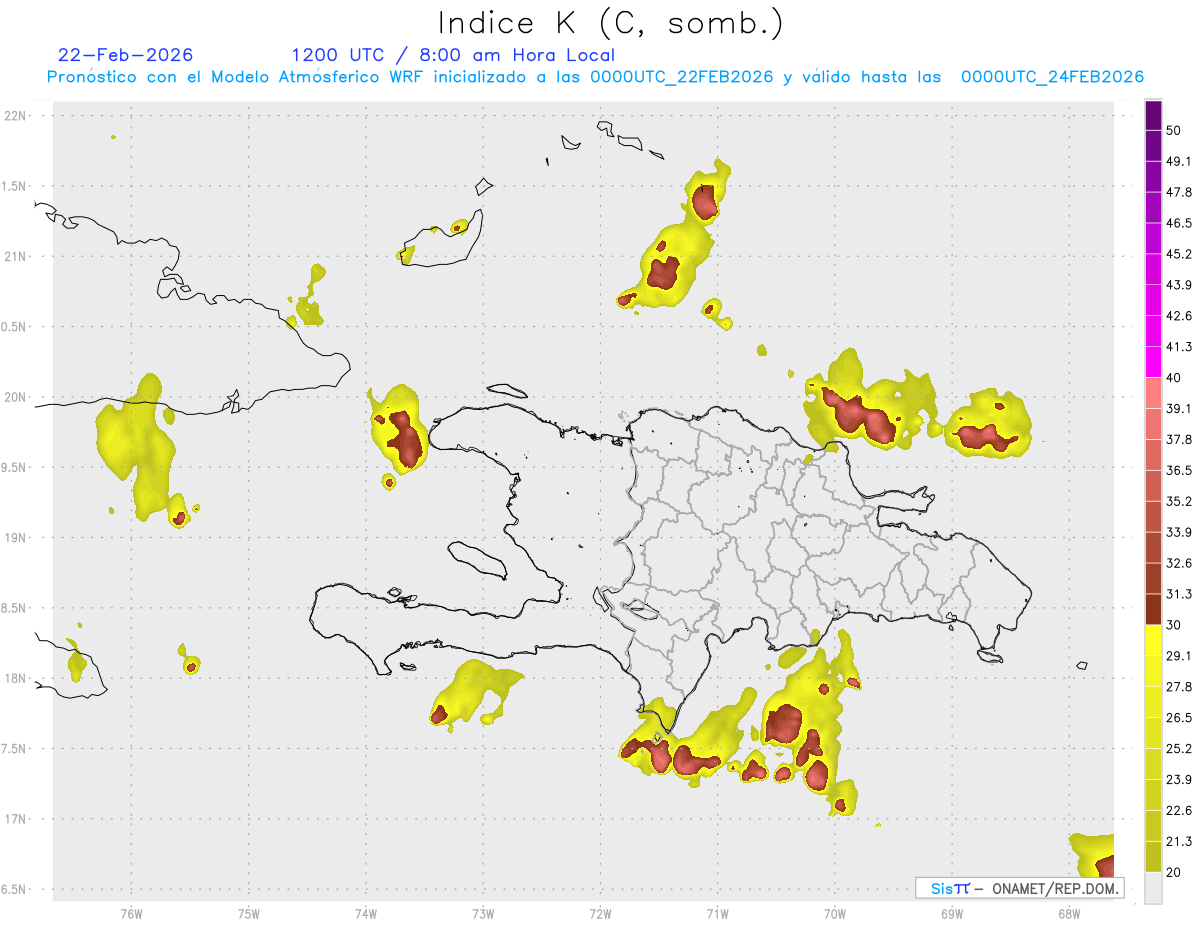Click the "73W" longitude label
The width and height of the screenshot is (1200, 927).
[483, 913]
